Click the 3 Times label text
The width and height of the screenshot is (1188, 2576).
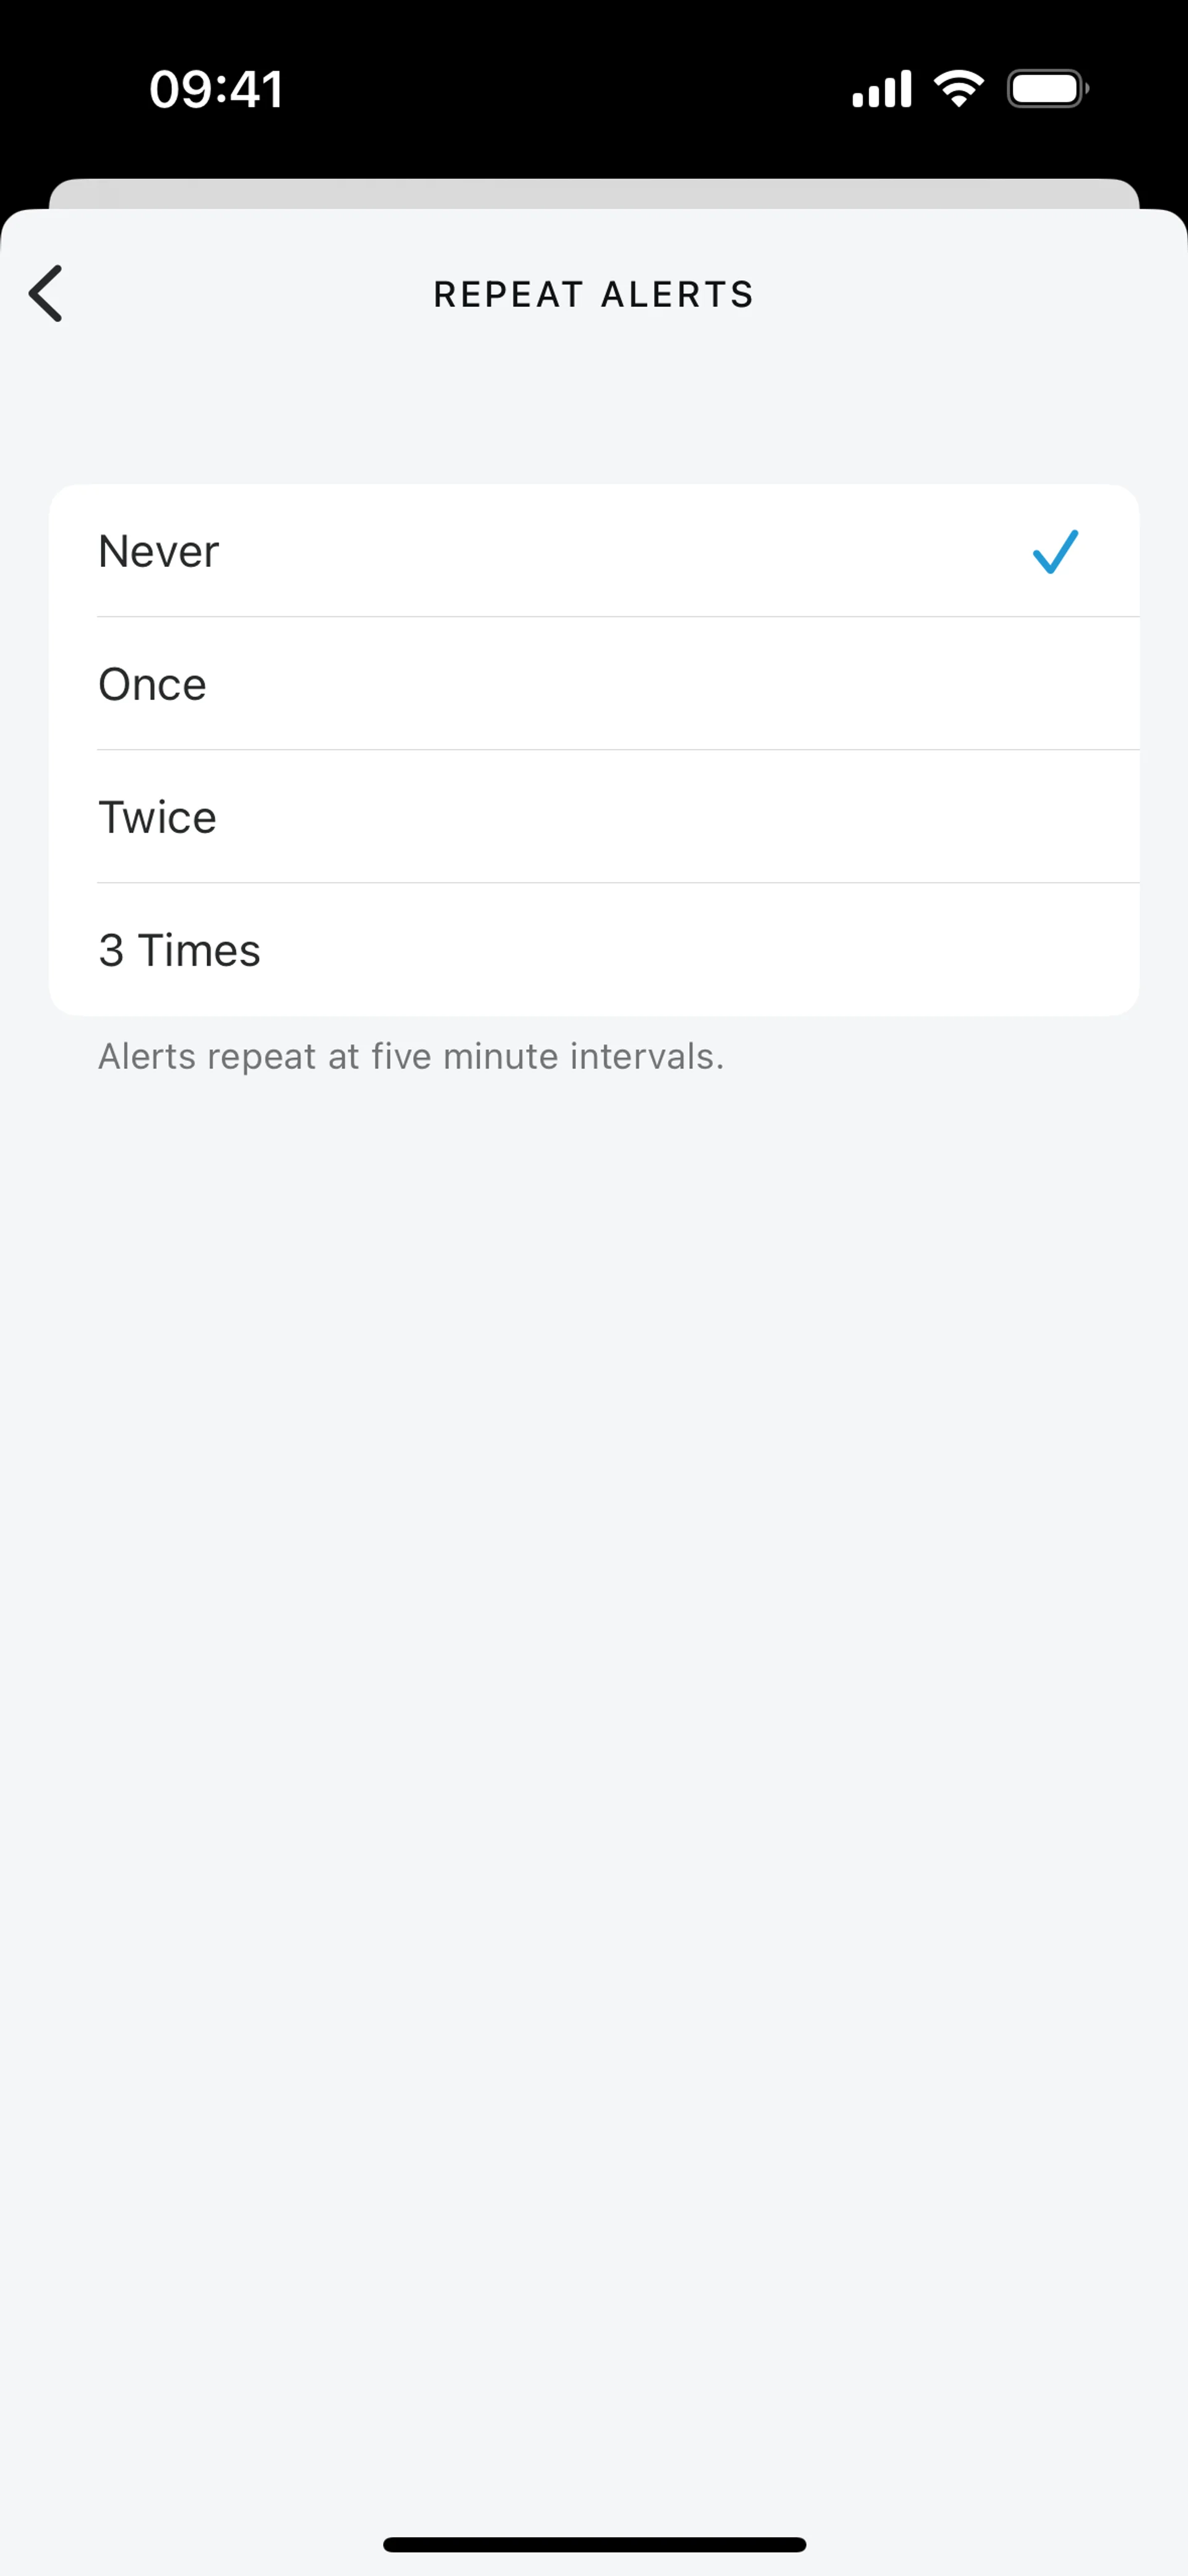[179, 950]
